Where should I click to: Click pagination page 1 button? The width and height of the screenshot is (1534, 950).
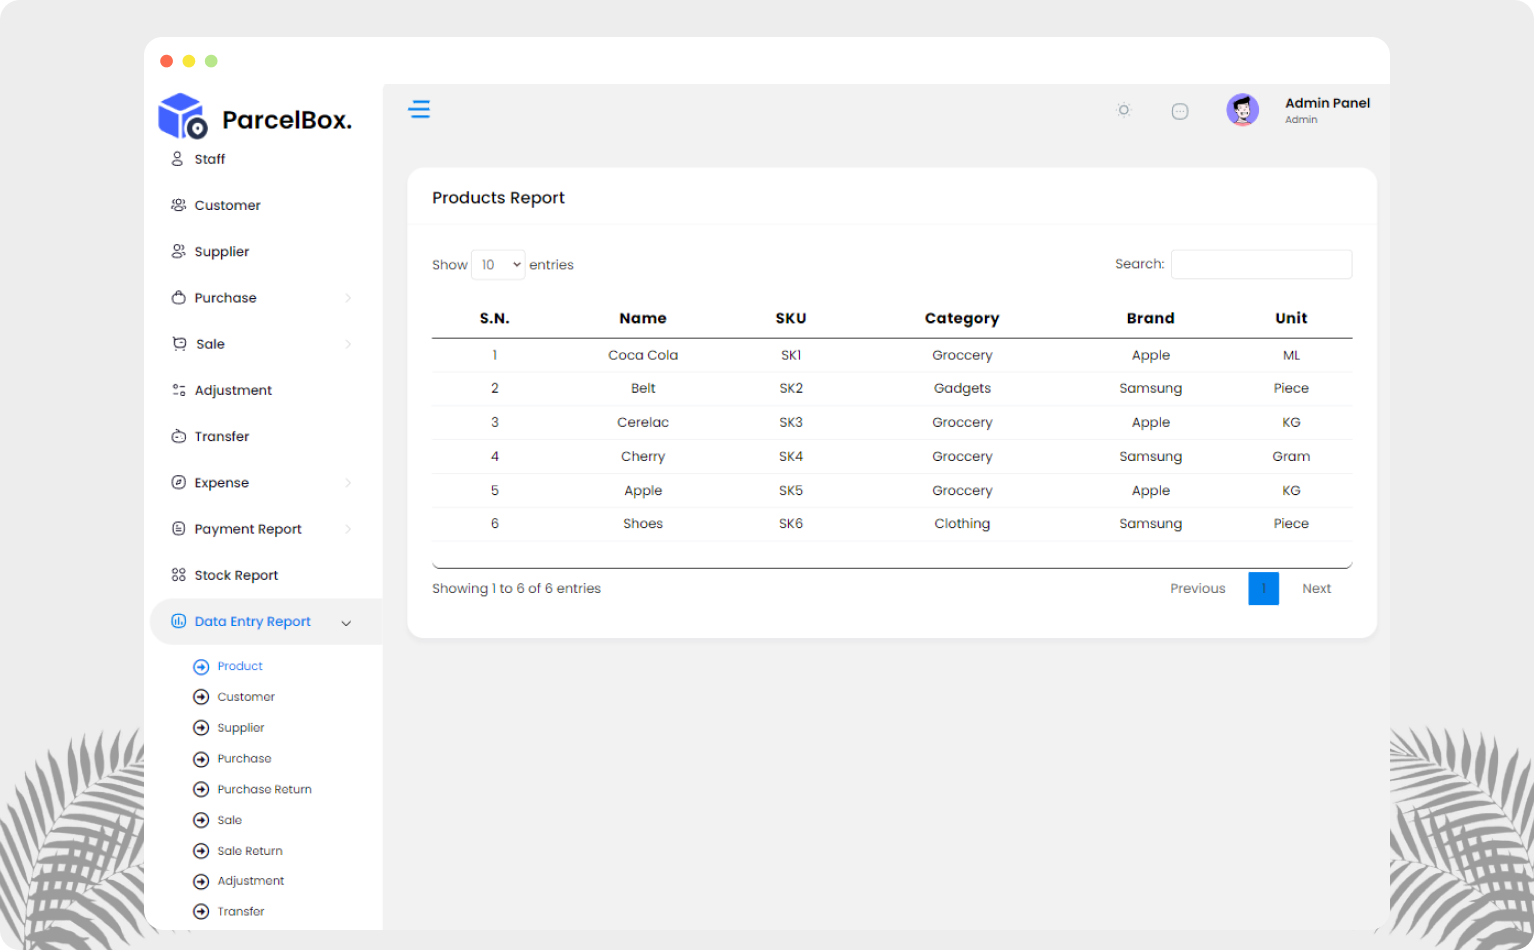(x=1263, y=588)
